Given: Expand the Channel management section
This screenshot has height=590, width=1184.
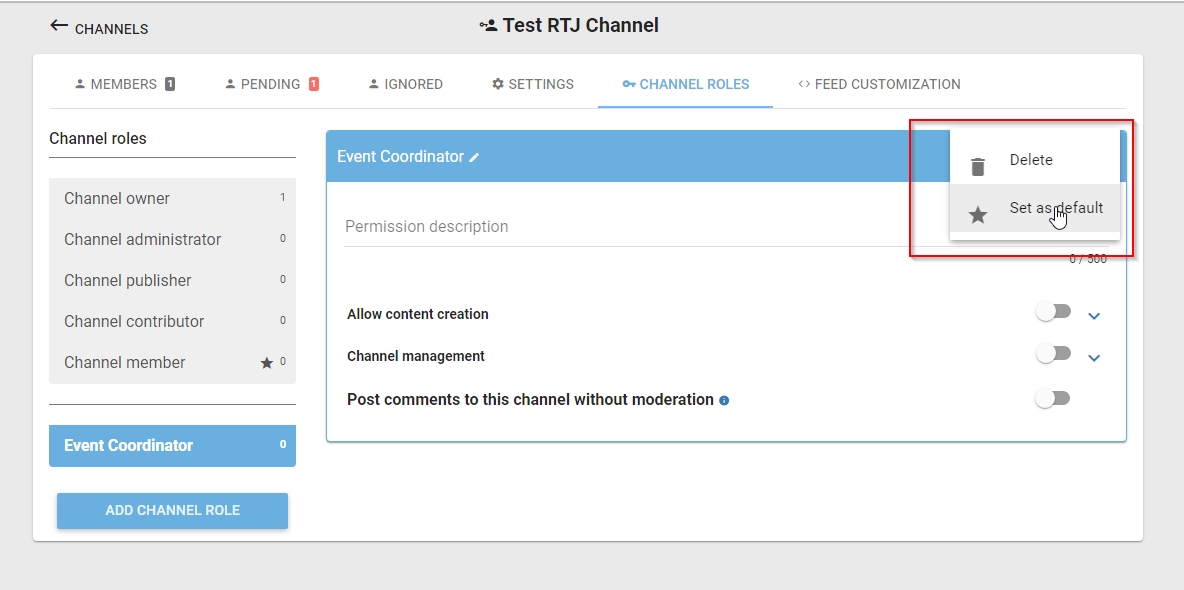Looking at the screenshot, I should [x=1094, y=357].
